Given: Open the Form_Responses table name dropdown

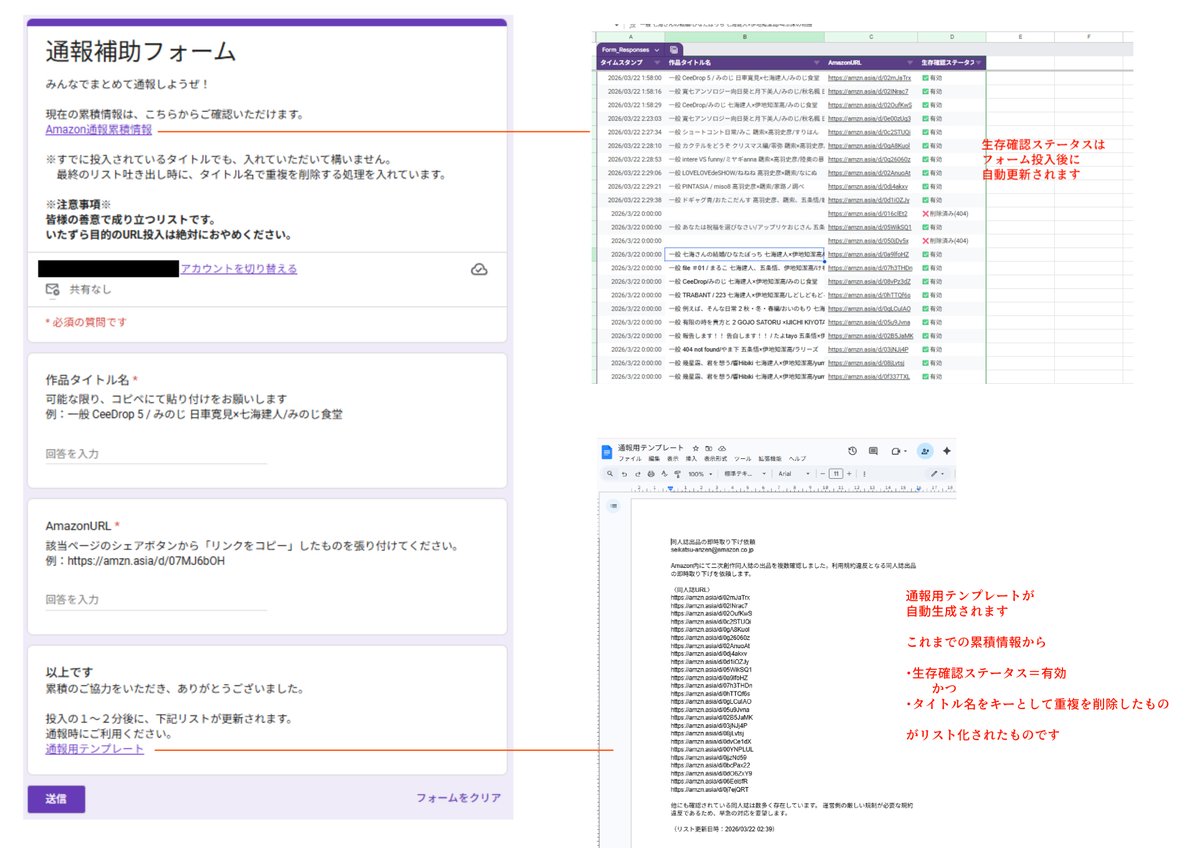Looking at the screenshot, I should pyautogui.click(x=657, y=50).
